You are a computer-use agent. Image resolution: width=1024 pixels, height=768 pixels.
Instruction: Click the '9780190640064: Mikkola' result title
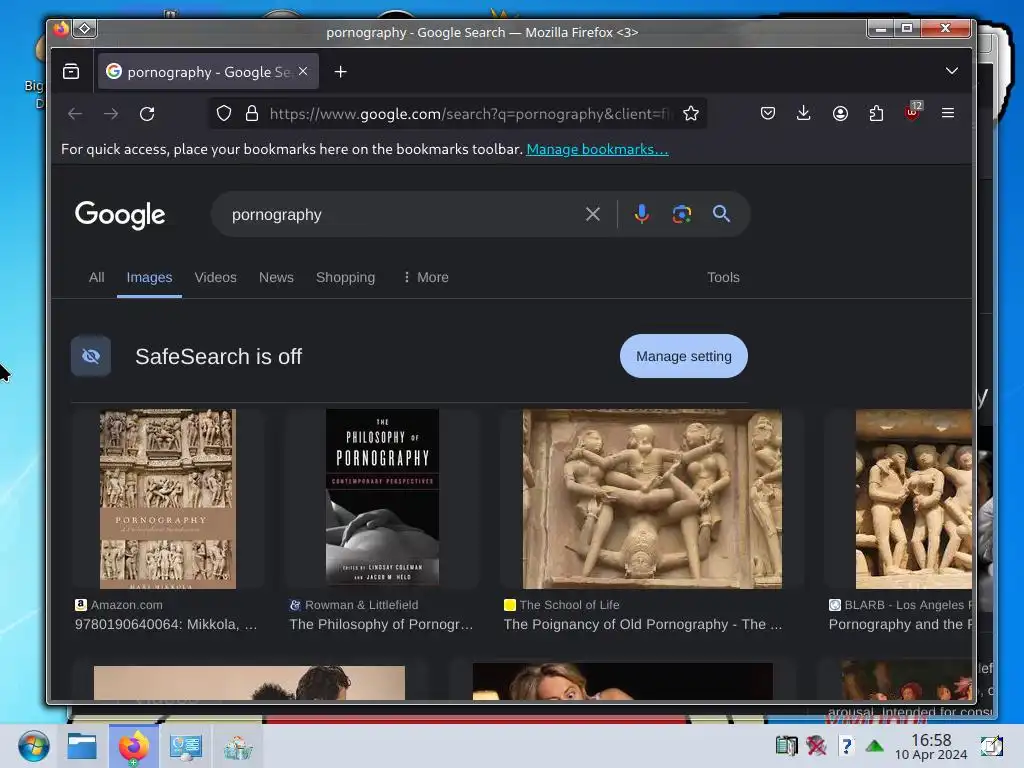pyautogui.click(x=166, y=624)
